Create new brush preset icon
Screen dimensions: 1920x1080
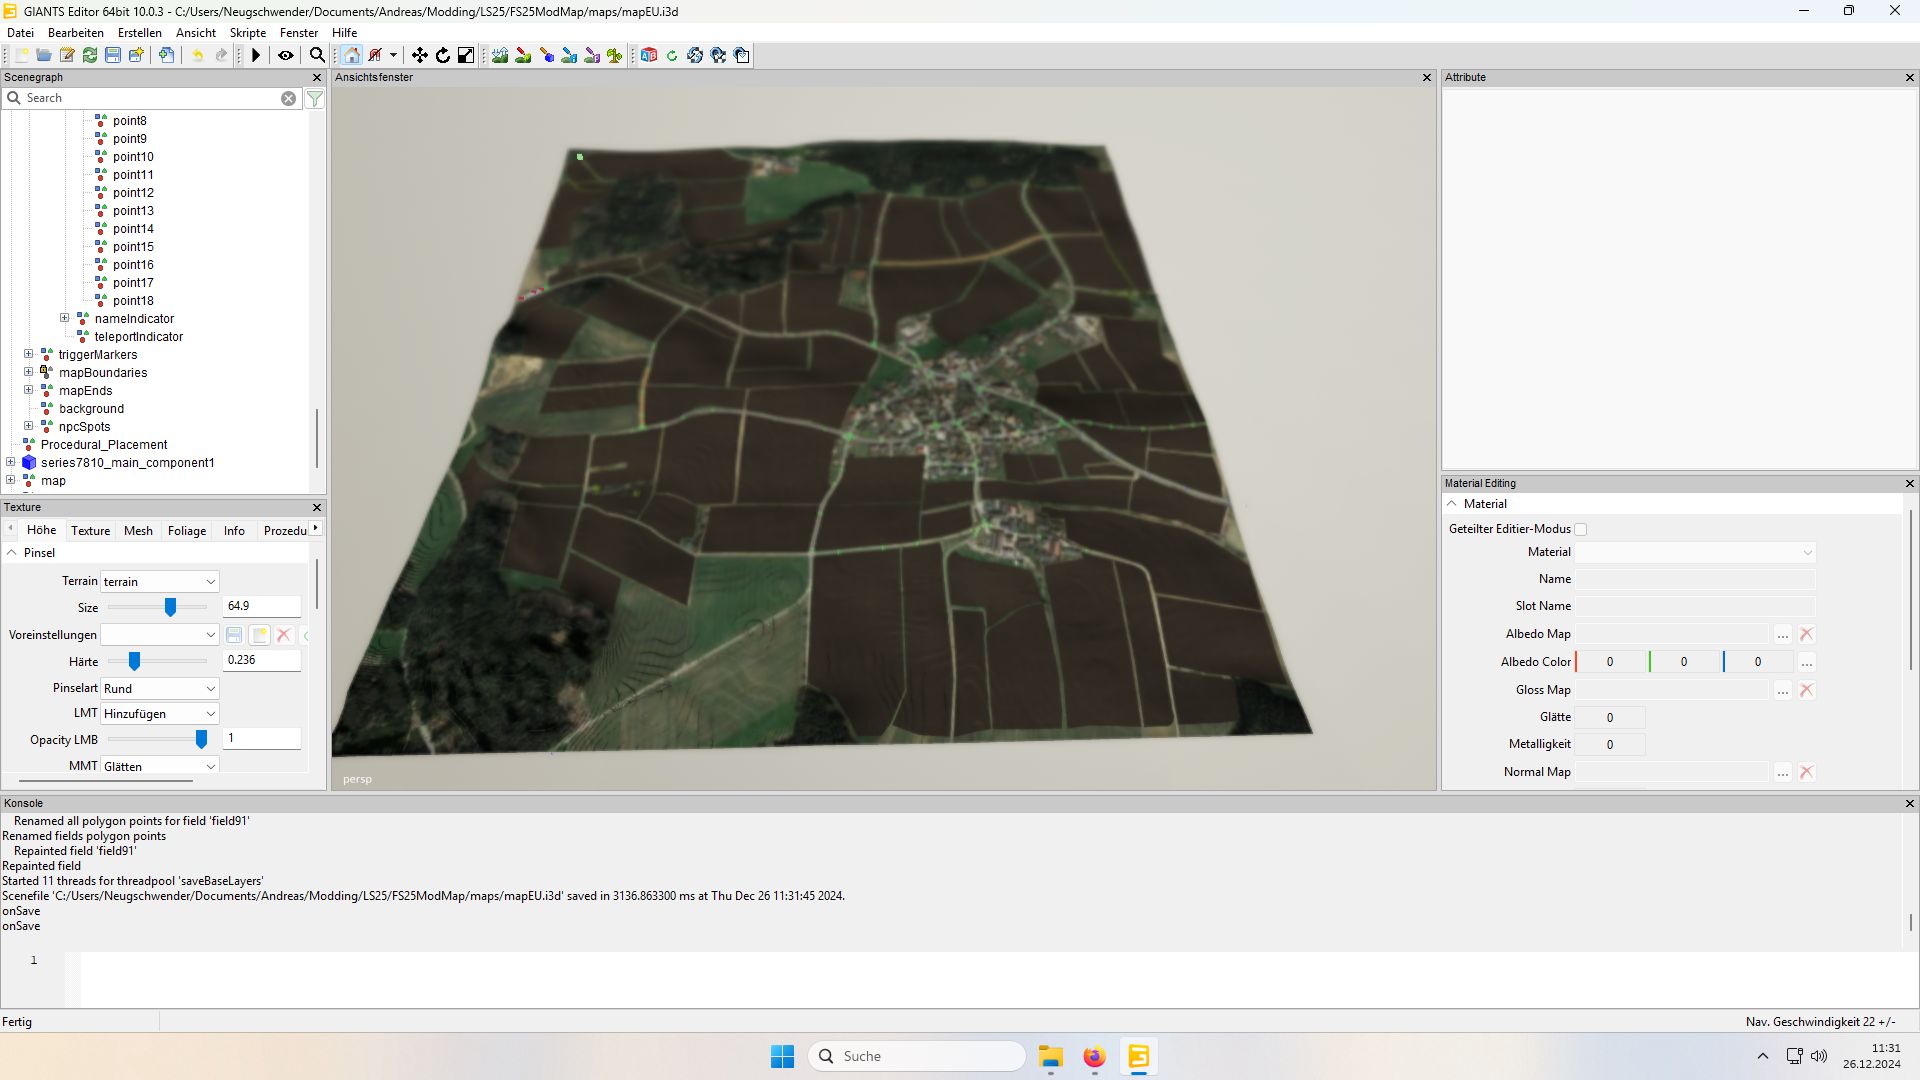(259, 635)
